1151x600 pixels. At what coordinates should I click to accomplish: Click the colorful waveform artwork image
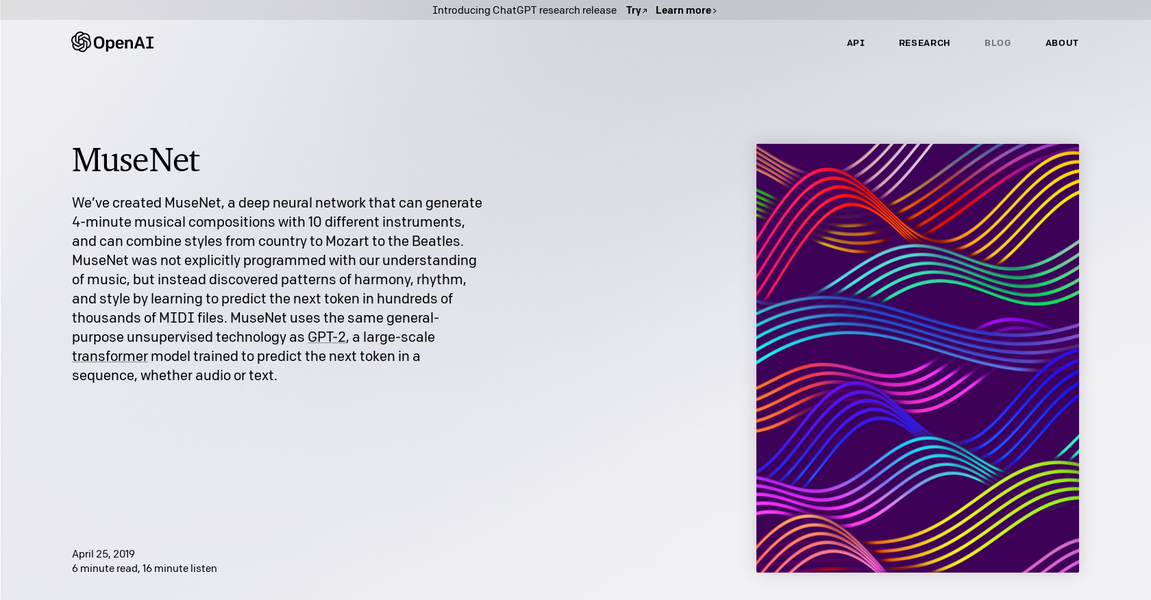(917, 357)
